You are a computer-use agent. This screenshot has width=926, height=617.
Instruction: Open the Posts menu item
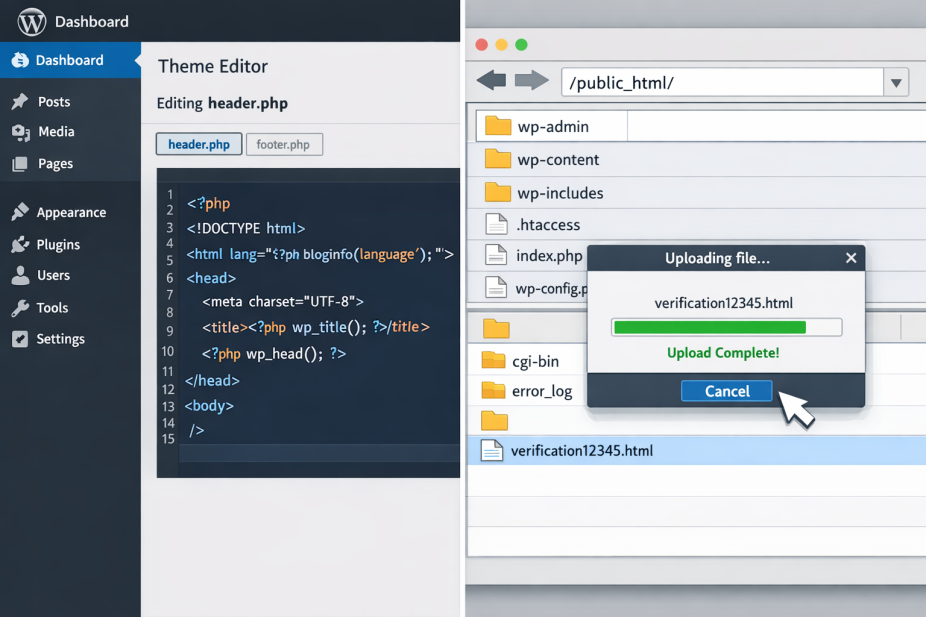(x=54, y=102)
